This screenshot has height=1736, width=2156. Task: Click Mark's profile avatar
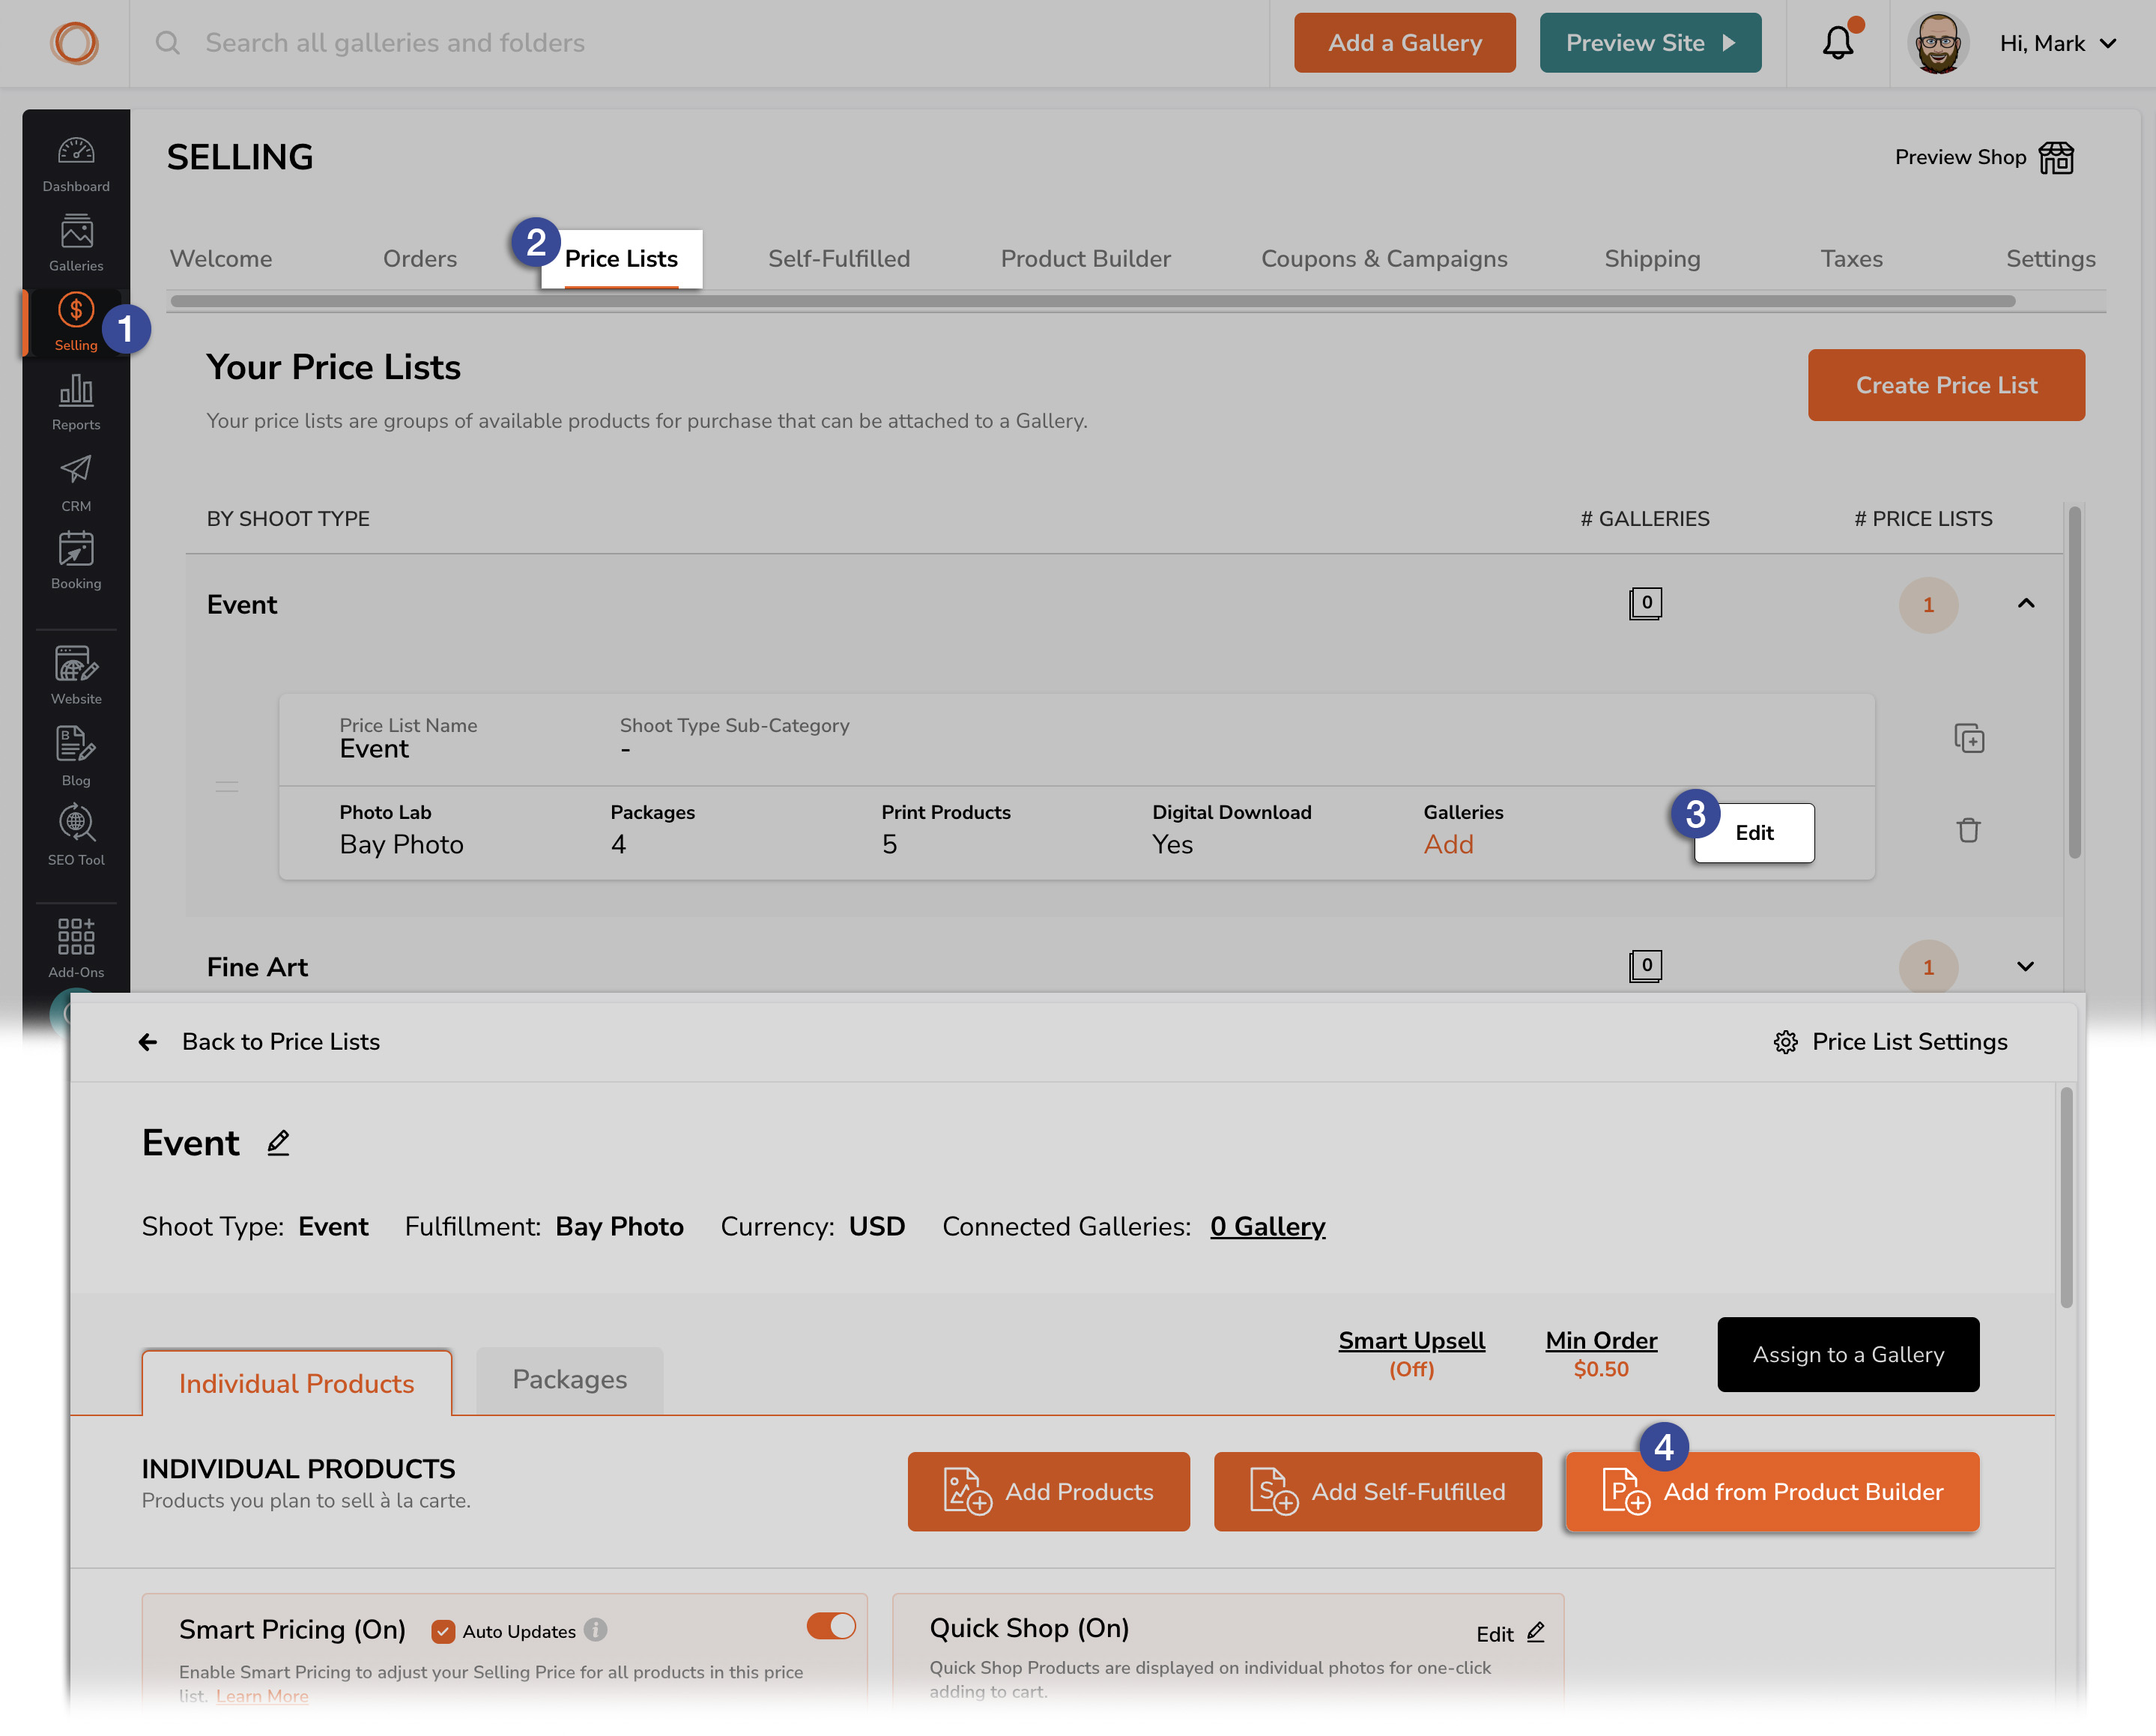tap(1938, 43)
